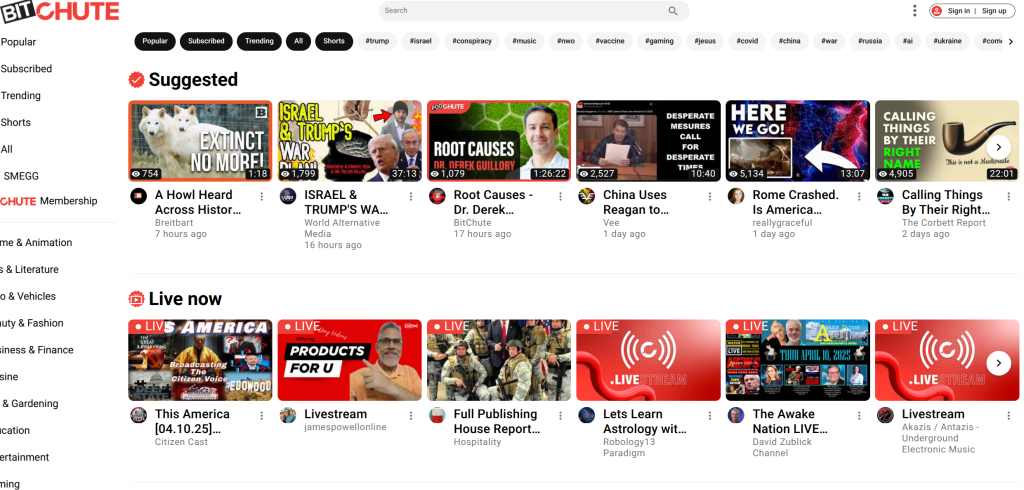1024x490 pixels.
Task: Click reallygraceful channel avatar
Action: click(x=736, y=196)
